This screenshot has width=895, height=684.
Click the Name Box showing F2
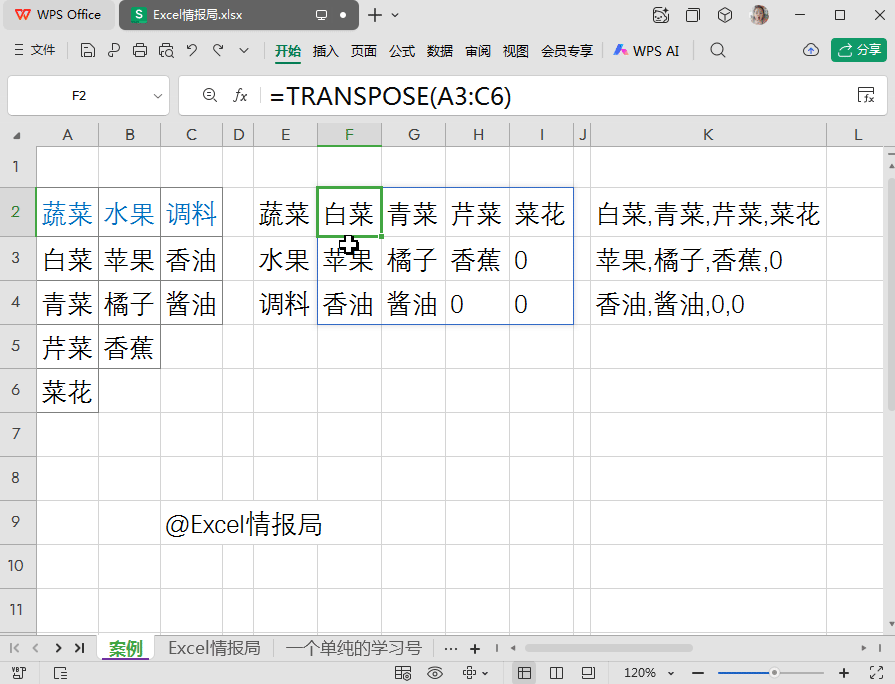pyautogui.click(x=79, y=96)
